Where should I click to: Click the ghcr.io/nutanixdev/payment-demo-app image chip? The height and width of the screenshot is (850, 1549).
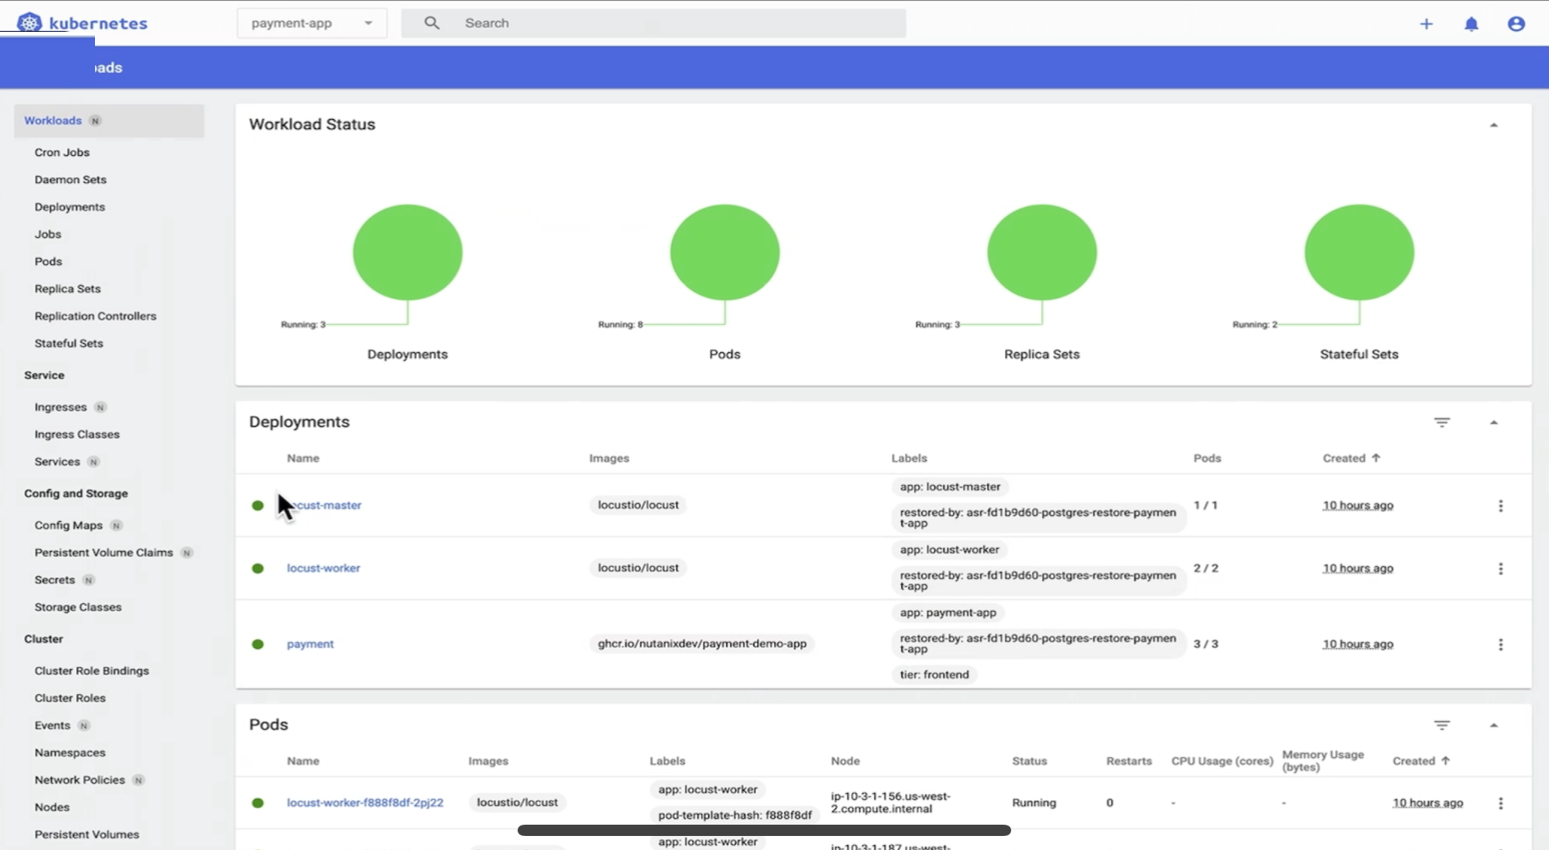pyautogui.click(x=702, y=644)
